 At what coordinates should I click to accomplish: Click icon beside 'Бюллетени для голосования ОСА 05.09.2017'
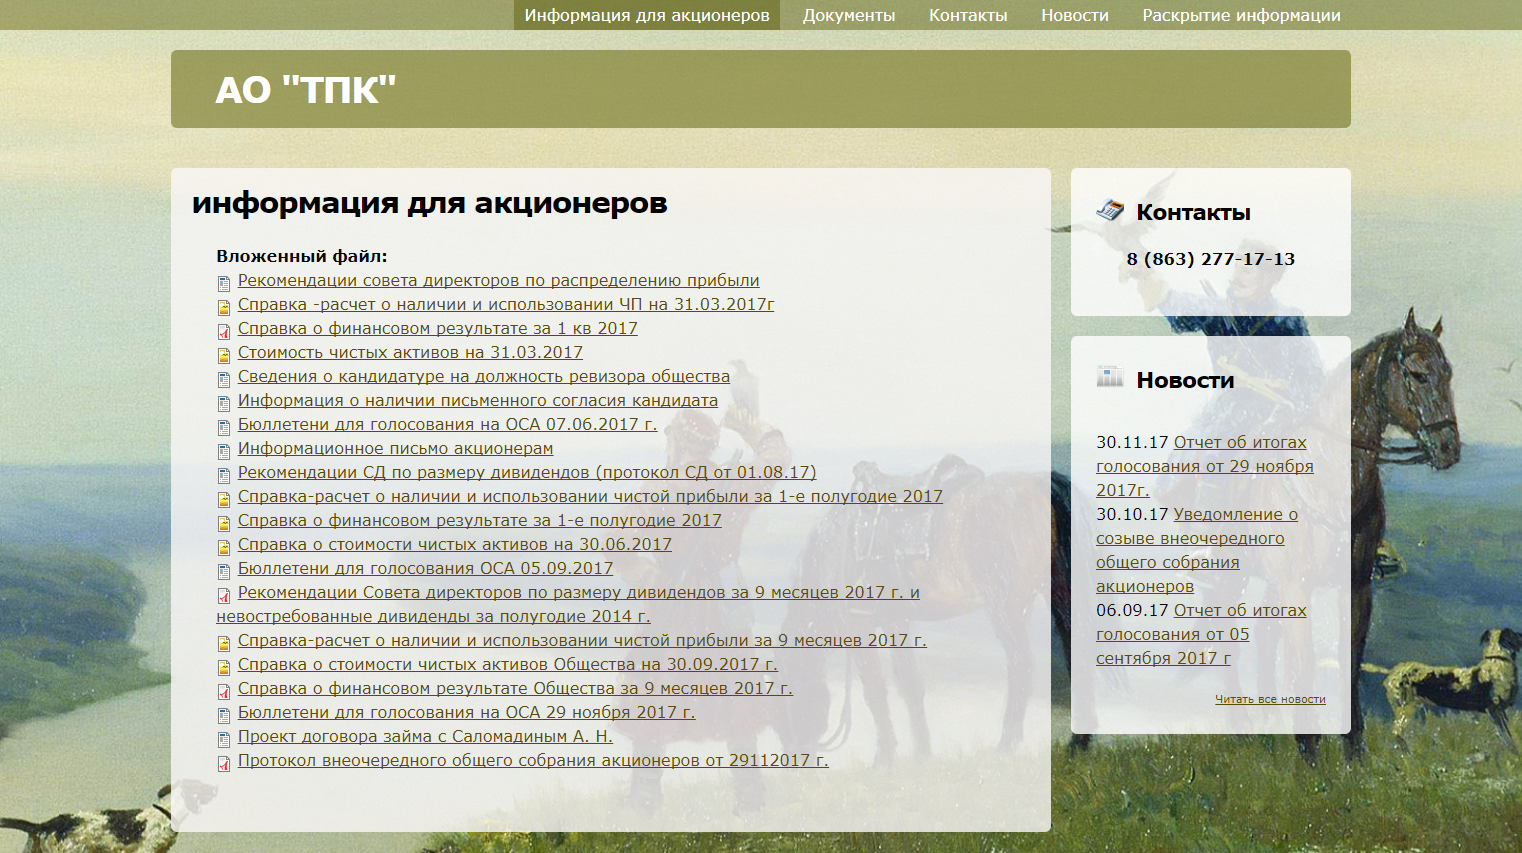tap(224, 571)
